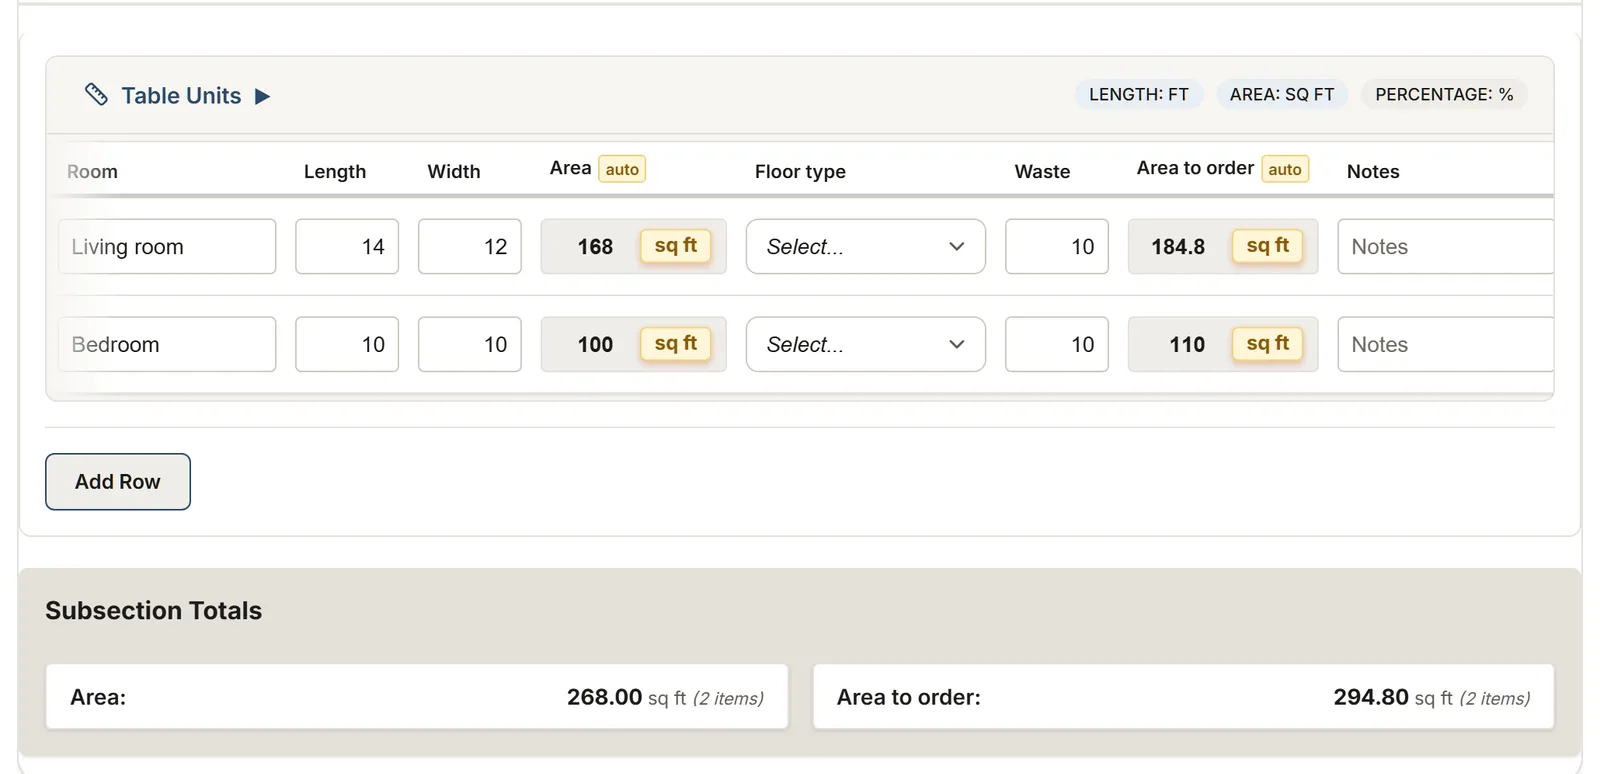
Task: Expand the Table Units arrow
Action: point(262,96)
